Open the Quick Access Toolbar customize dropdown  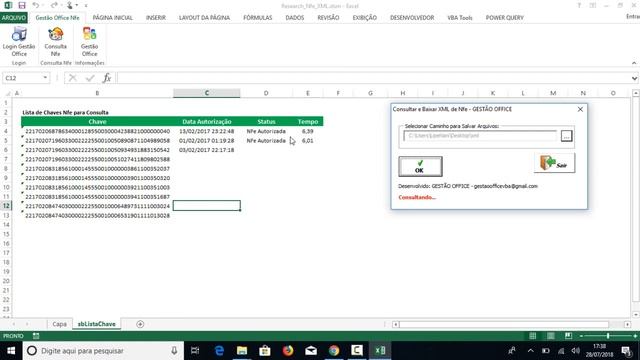coord(86,6)
